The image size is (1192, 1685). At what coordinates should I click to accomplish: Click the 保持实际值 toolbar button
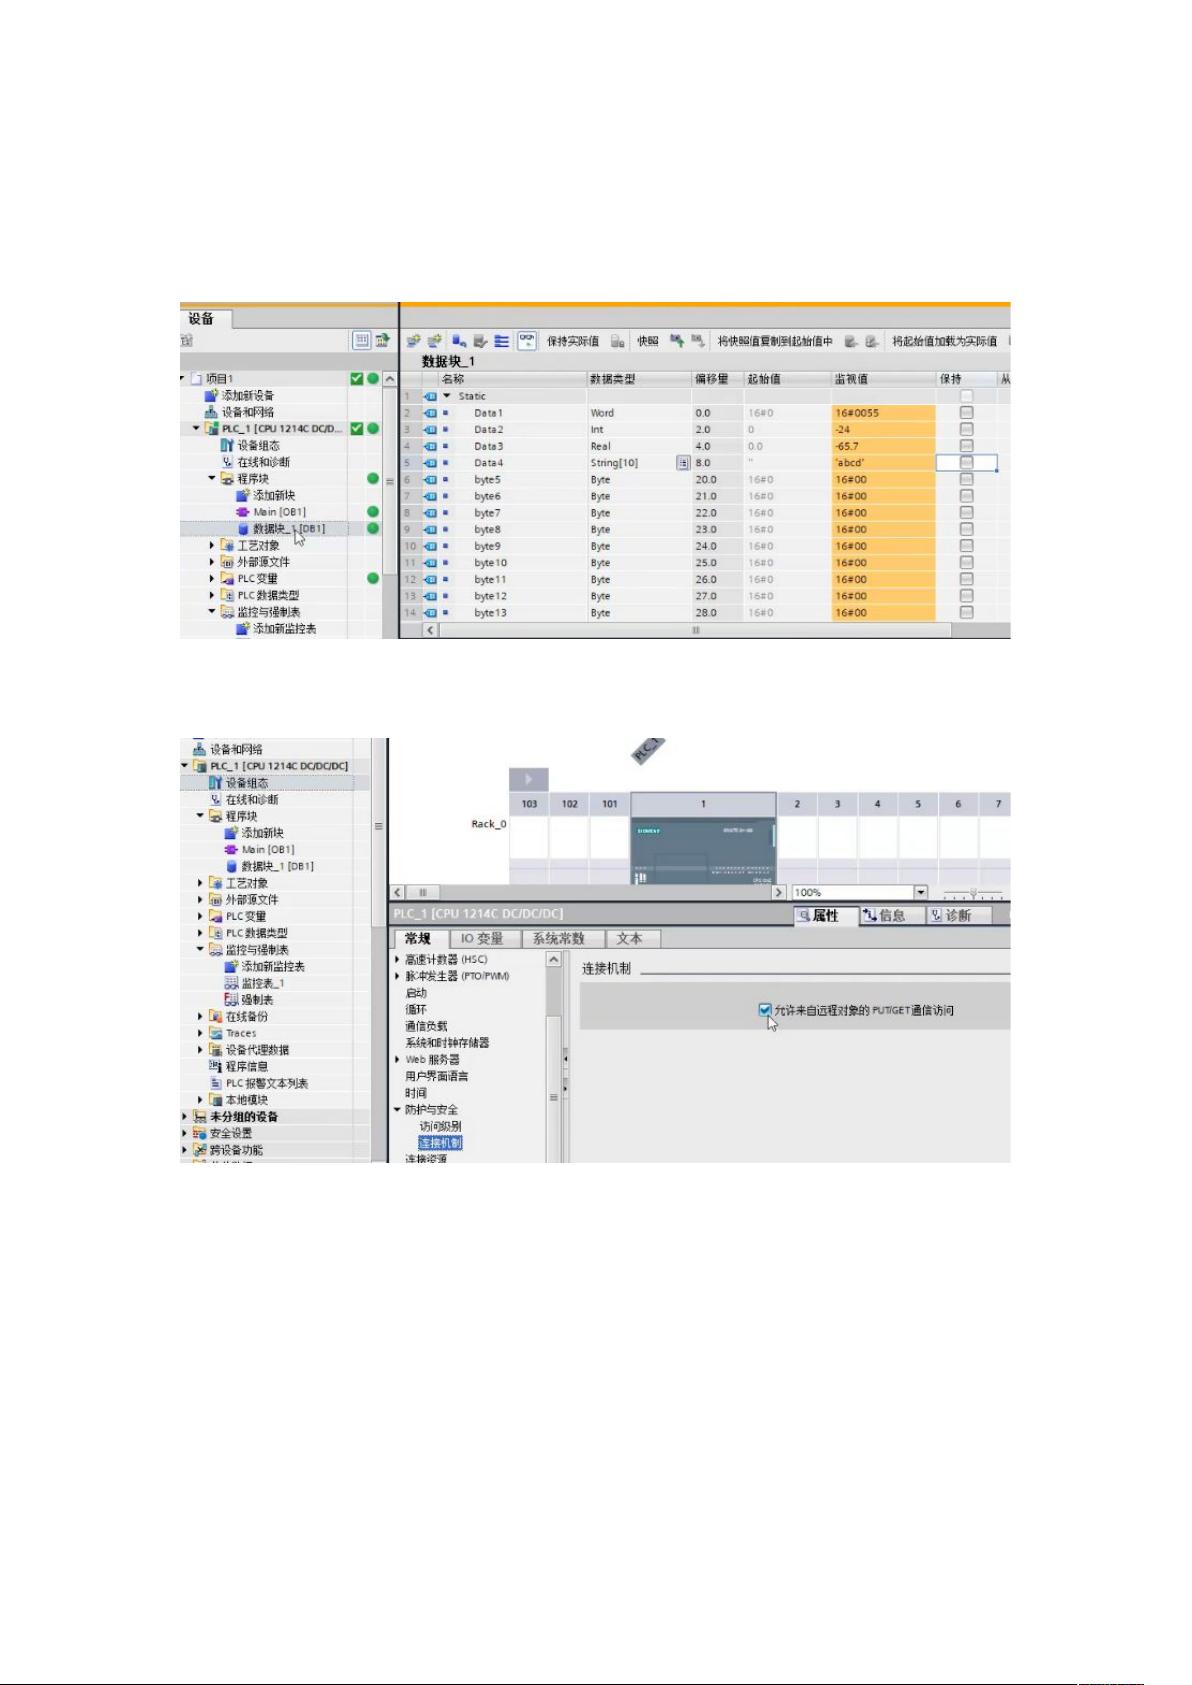(x=572, y=341)
